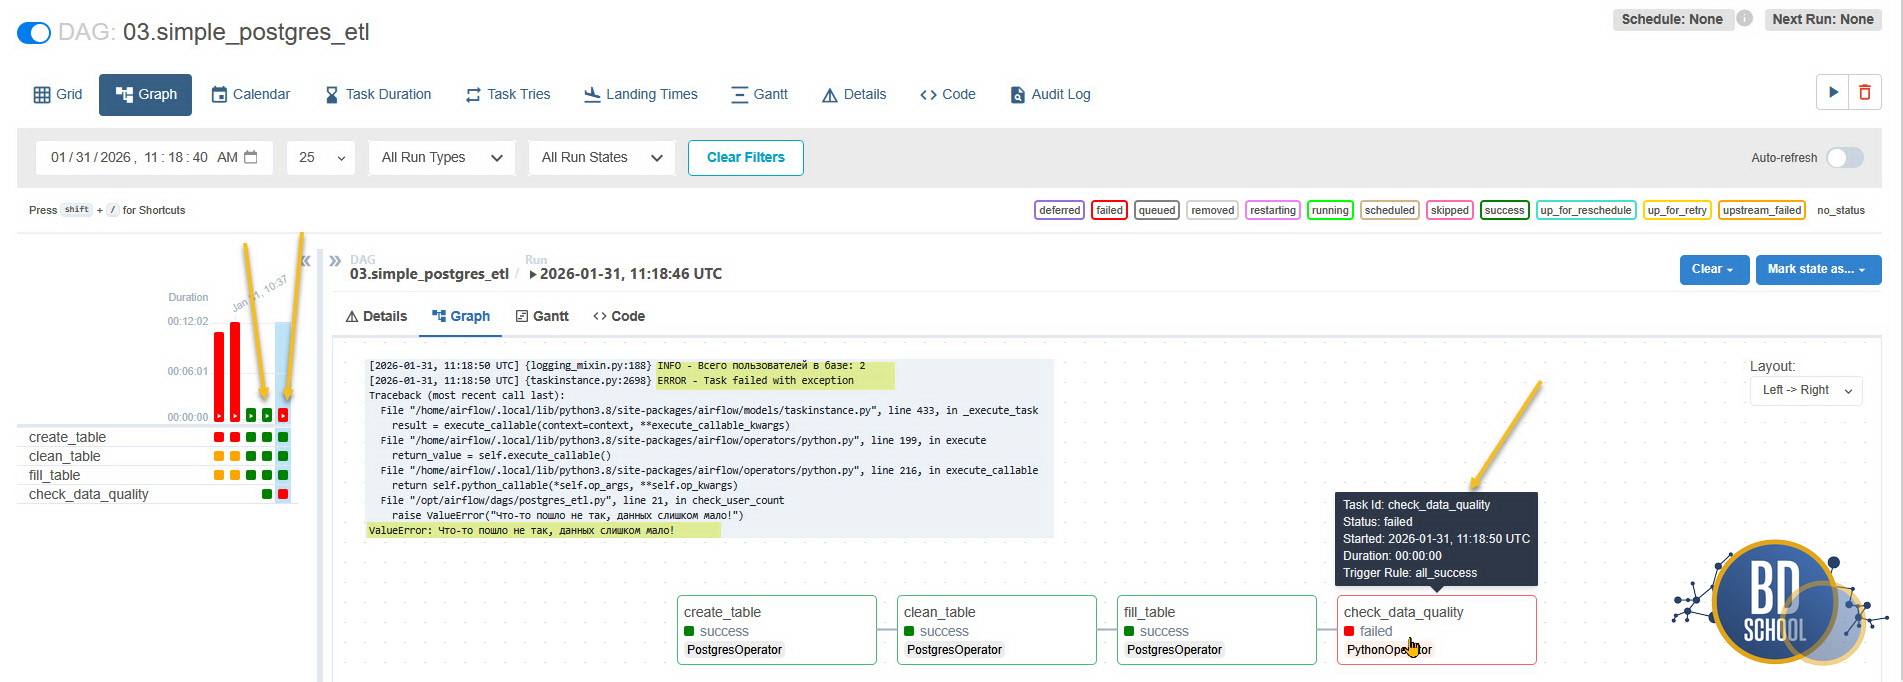Open the All Run Types dropdown
The width and height of the screenshot is (1903, 682).
coord(442,157)
